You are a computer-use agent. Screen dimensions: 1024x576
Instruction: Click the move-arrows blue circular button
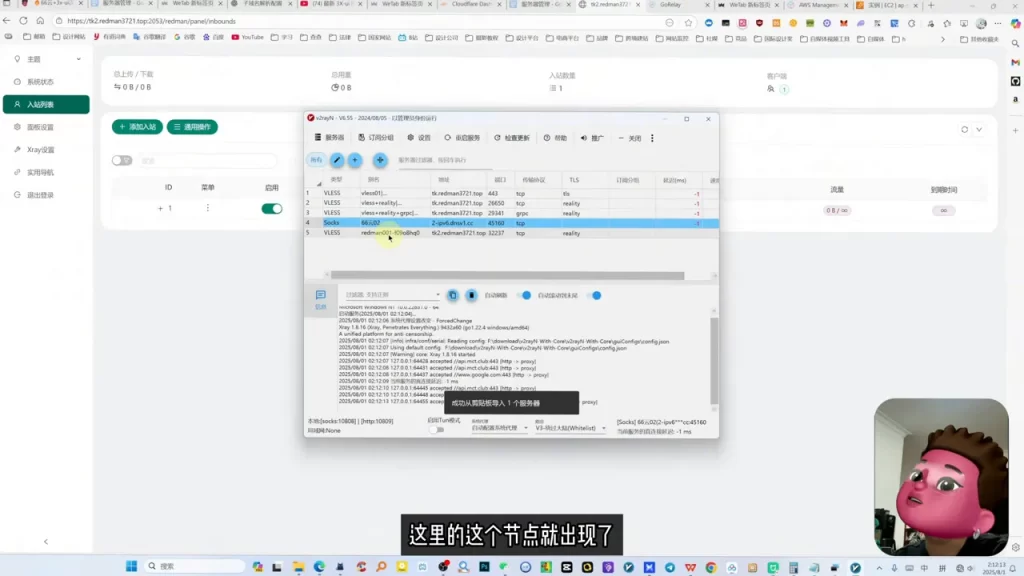(380, 160)
